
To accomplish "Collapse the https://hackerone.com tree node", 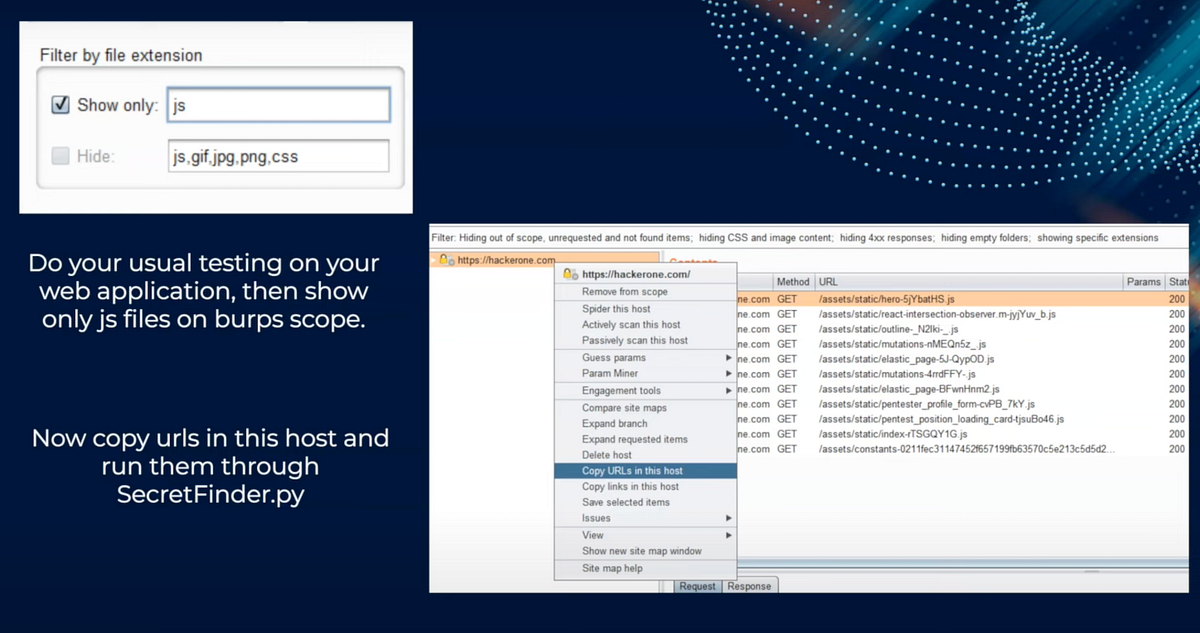I will pos(435,260).
